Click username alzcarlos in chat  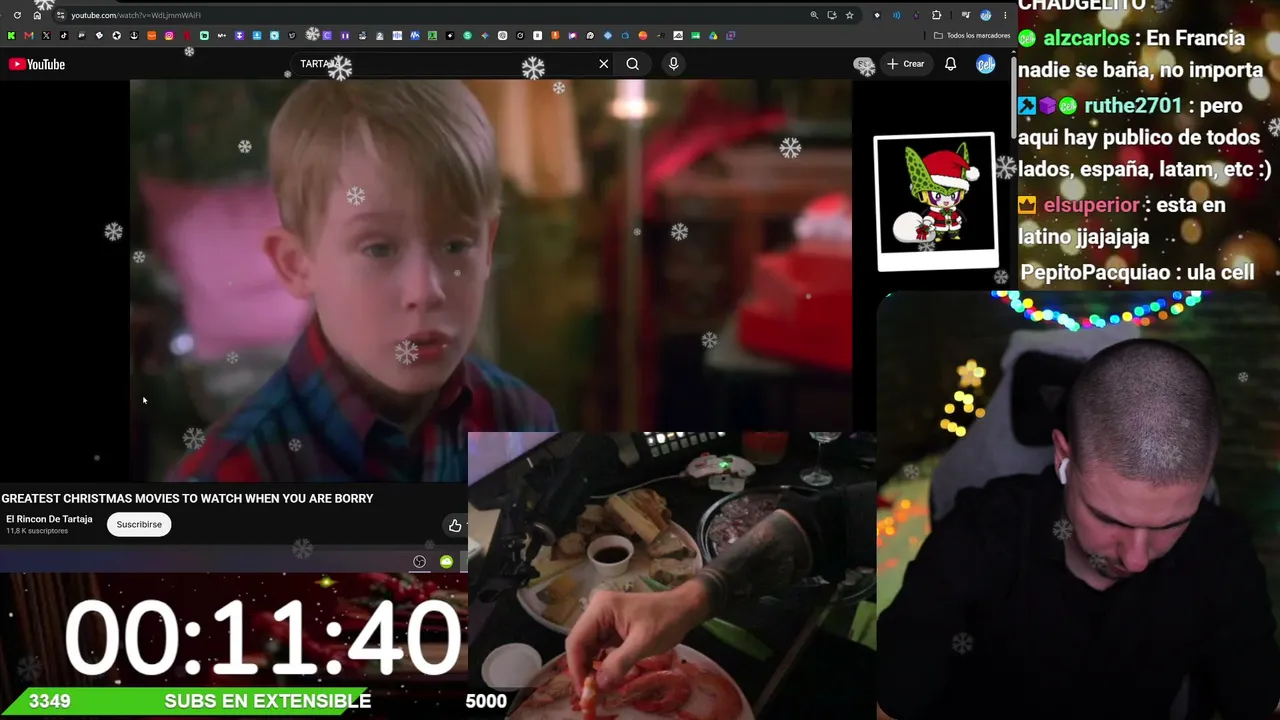pyautogui.click(x=1086, y=38)
